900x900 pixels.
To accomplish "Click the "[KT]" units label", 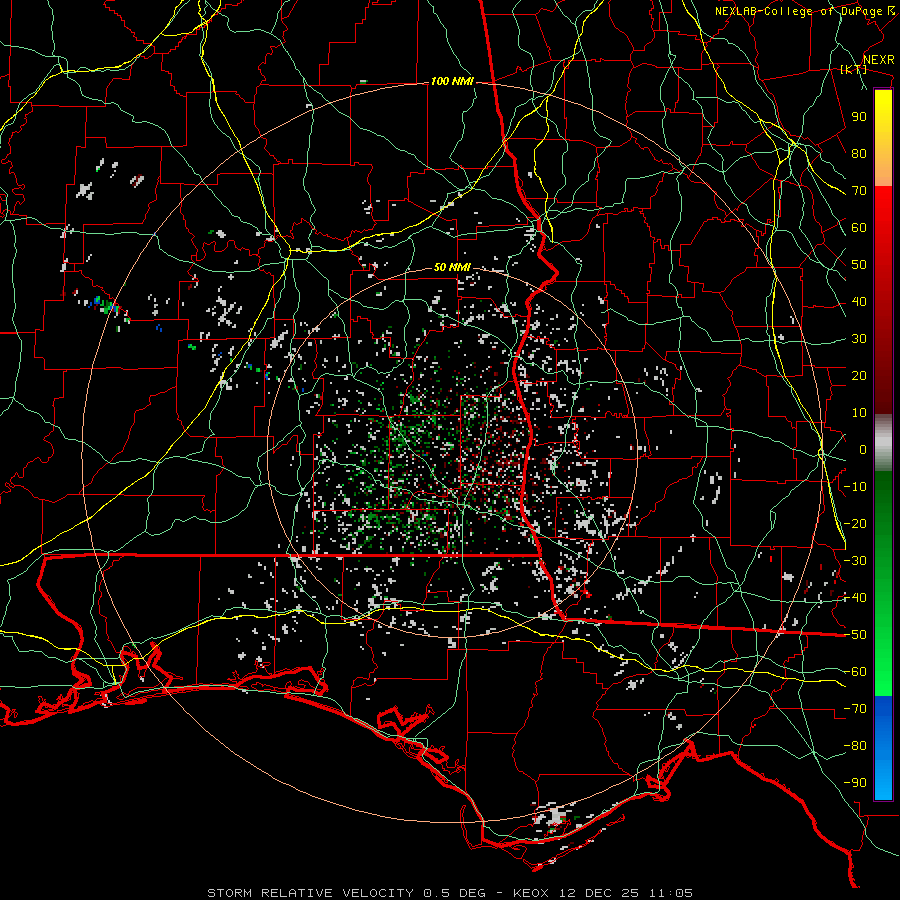I will click(854, 69).
